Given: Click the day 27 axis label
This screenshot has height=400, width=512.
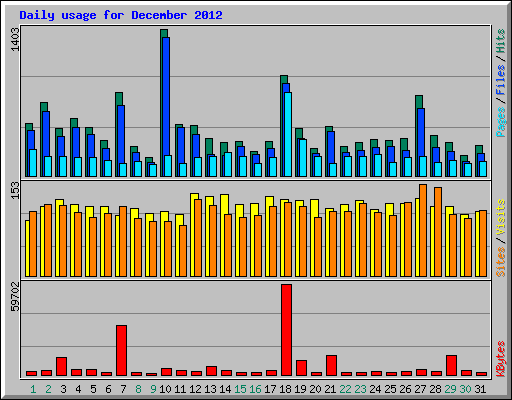Looking at the screenshot, I should (x=420, y=389).
